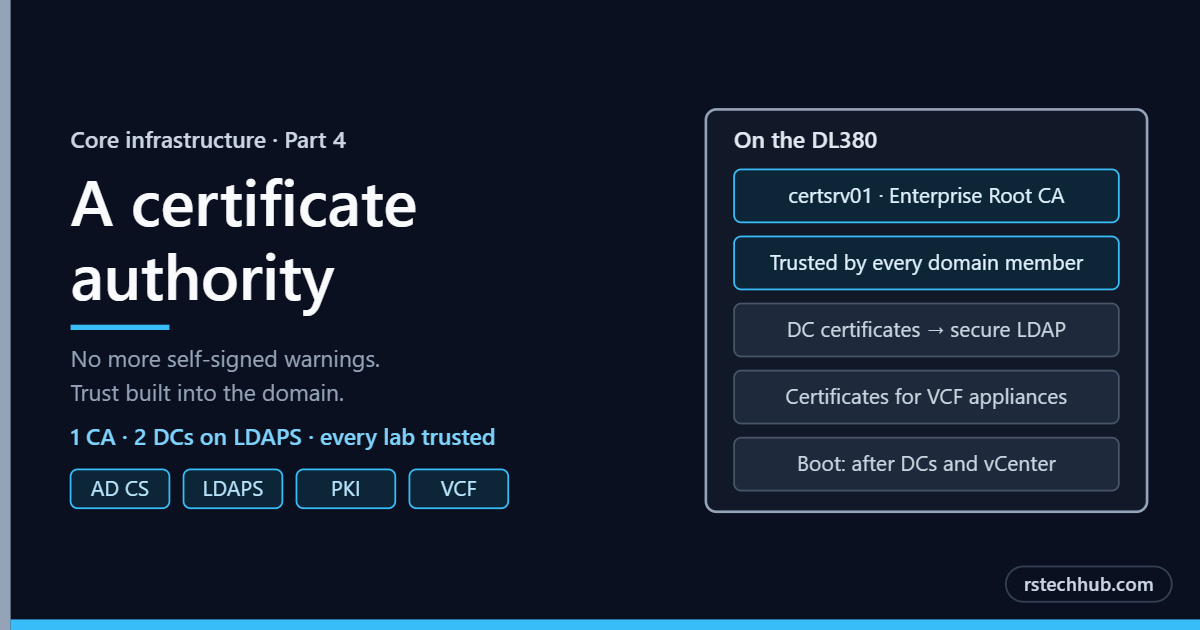
Task: Click 'Core infrastructure · Part 4' text
Action: (208, 140)
